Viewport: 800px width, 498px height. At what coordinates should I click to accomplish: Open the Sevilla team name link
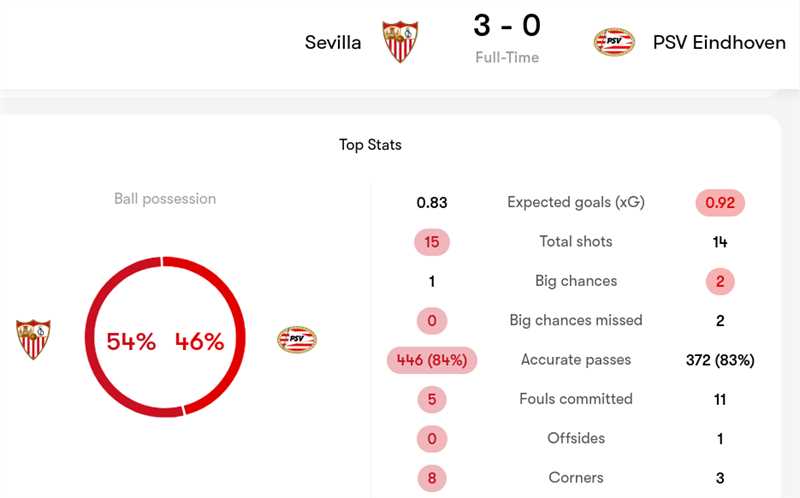coord(333,43)
